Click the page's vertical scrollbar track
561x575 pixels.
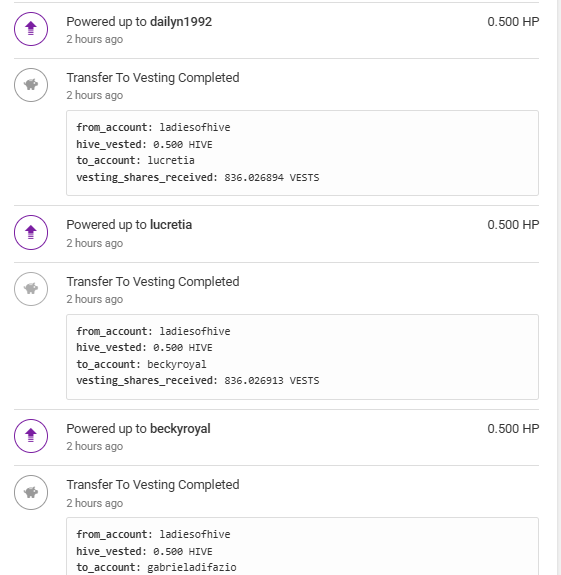click(x=559, y=288)
